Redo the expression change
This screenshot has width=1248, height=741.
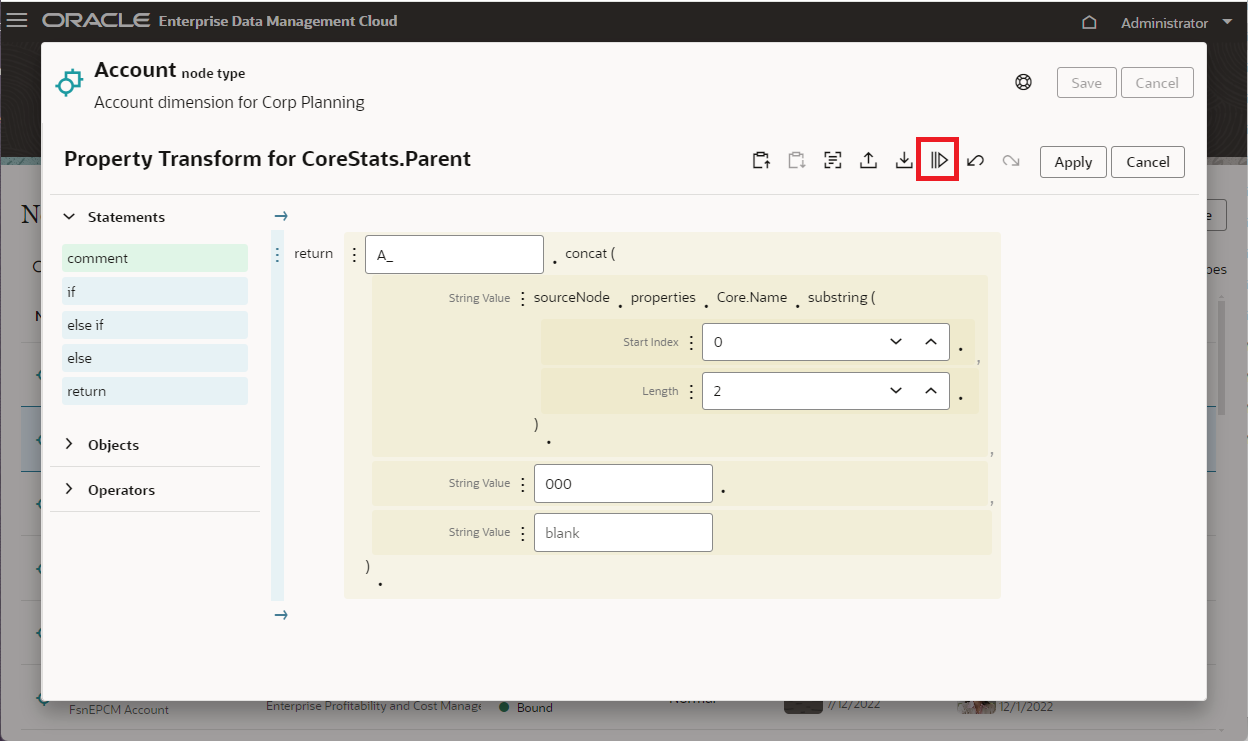[1011, 160]
